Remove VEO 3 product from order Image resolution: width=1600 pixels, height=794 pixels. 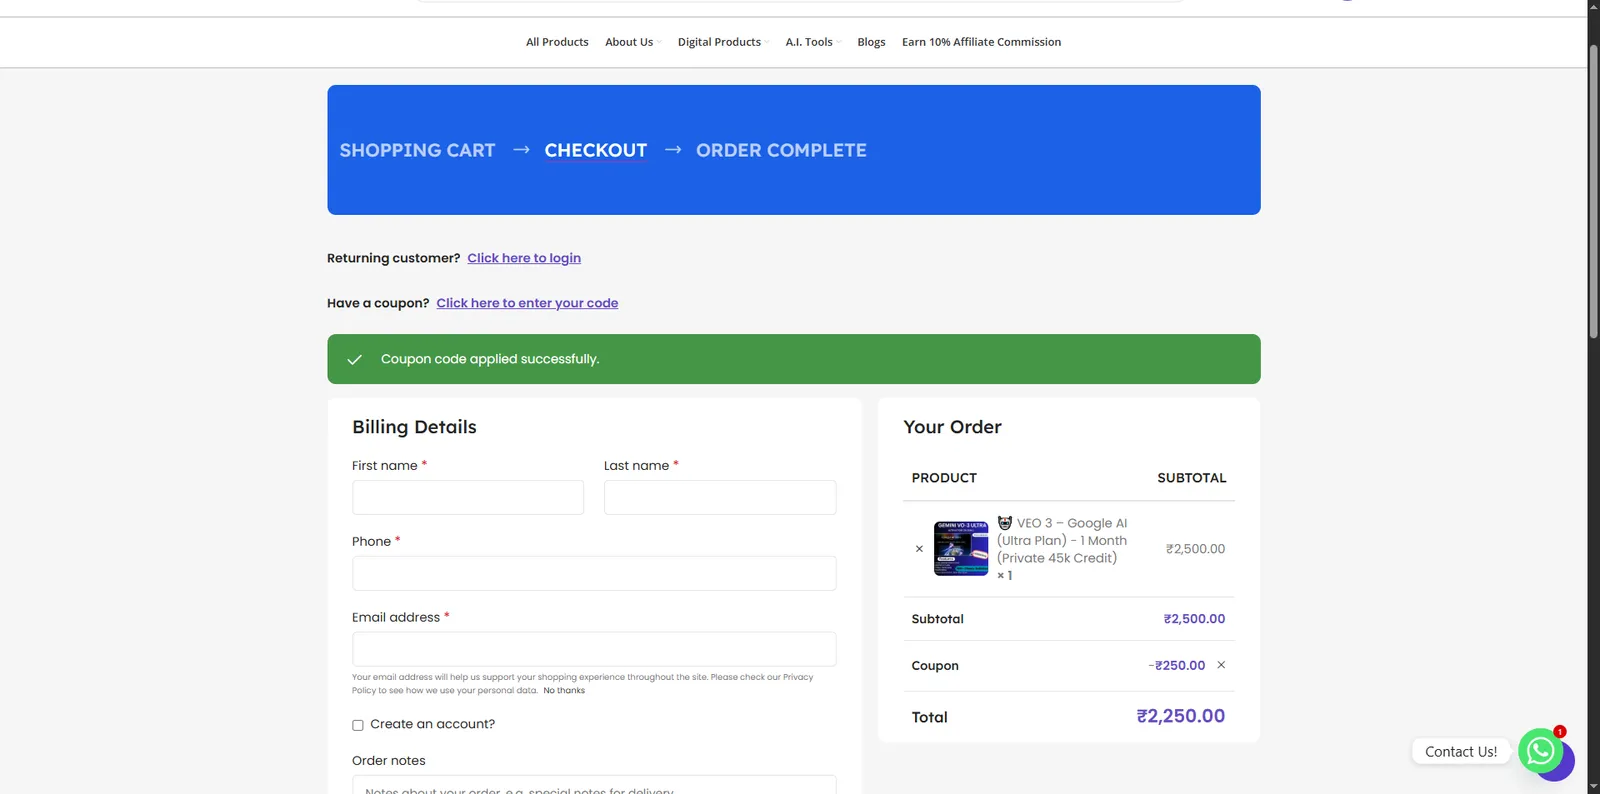coord(919,549)
